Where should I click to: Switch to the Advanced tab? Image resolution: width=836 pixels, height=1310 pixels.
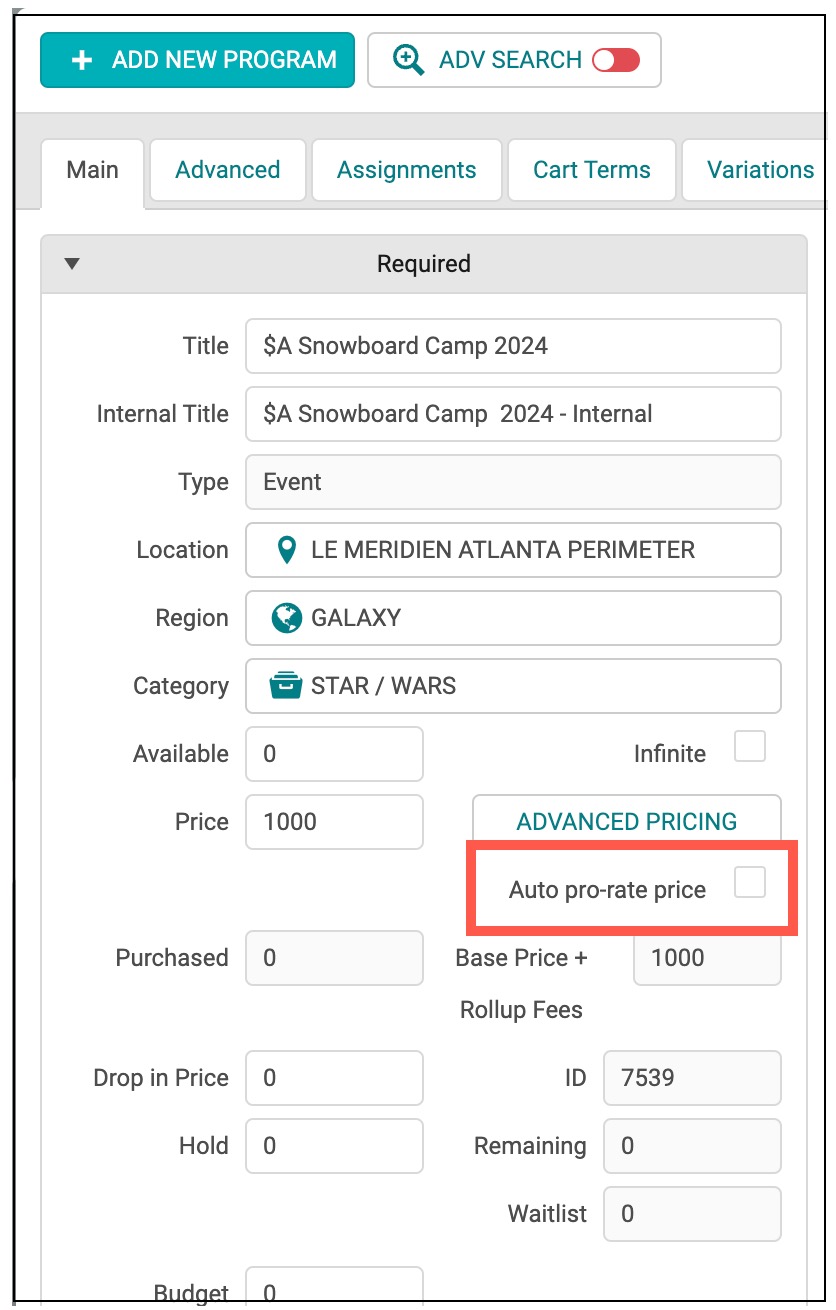click(x=227, y=170)
